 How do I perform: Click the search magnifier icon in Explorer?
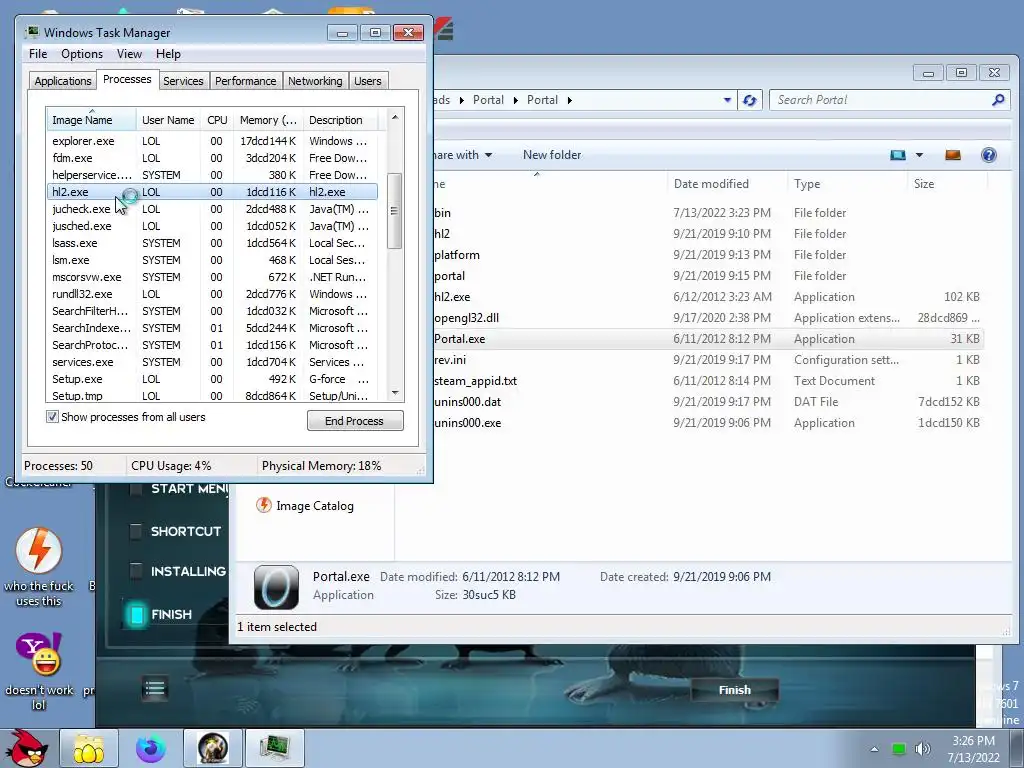tap(998, 100)
